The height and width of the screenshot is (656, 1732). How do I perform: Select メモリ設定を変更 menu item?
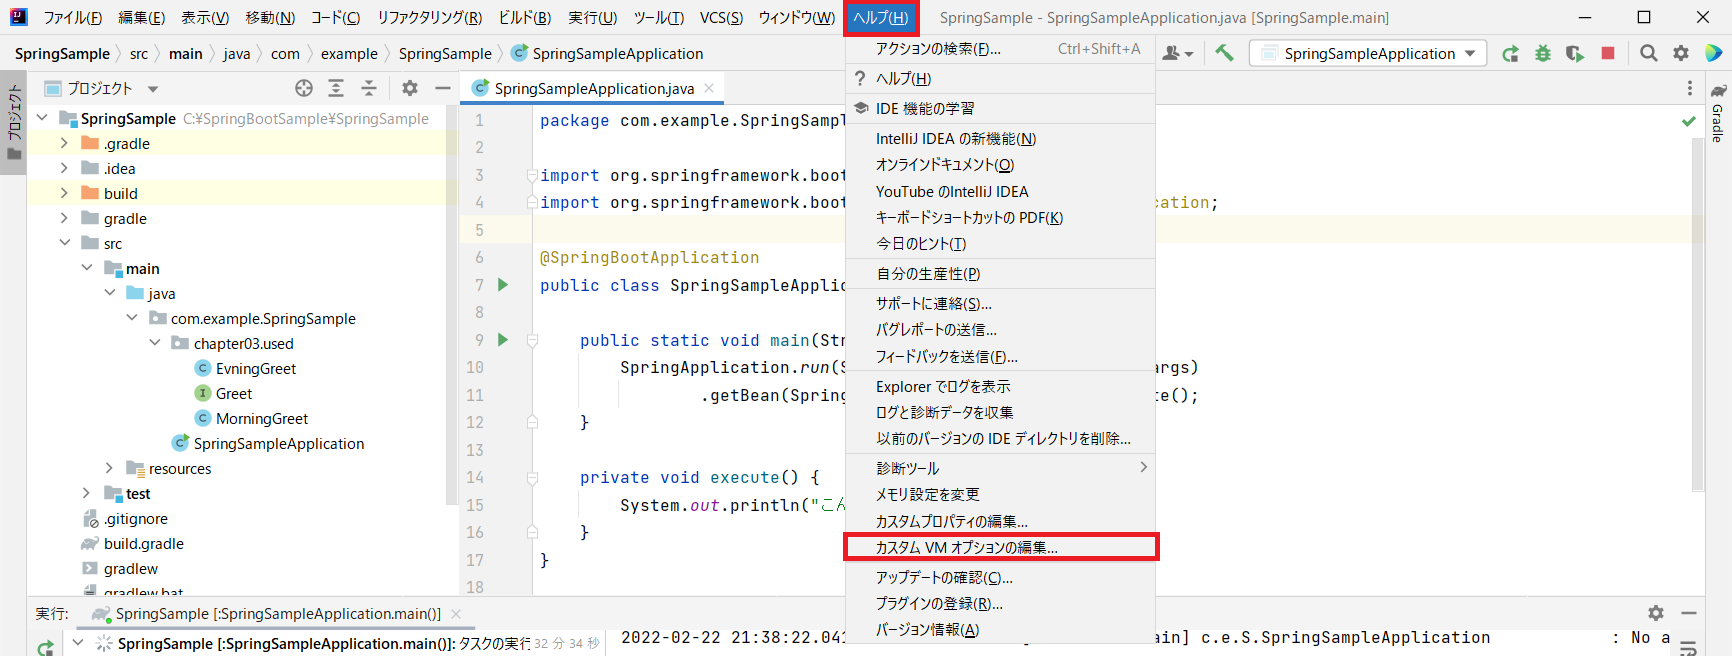pos(1000,494)
